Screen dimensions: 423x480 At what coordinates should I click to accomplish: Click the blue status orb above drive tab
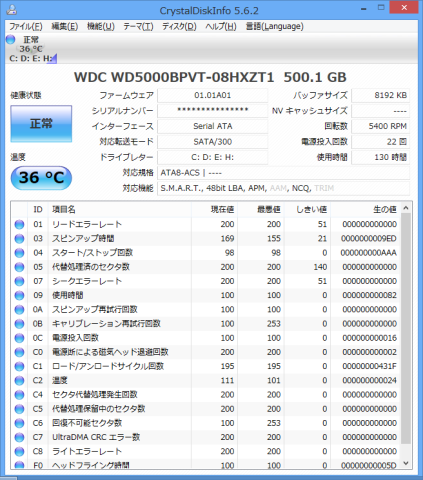10,39
